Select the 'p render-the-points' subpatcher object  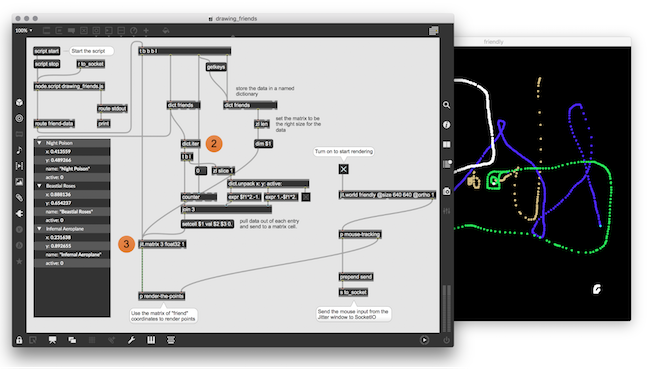pos(161,296)
